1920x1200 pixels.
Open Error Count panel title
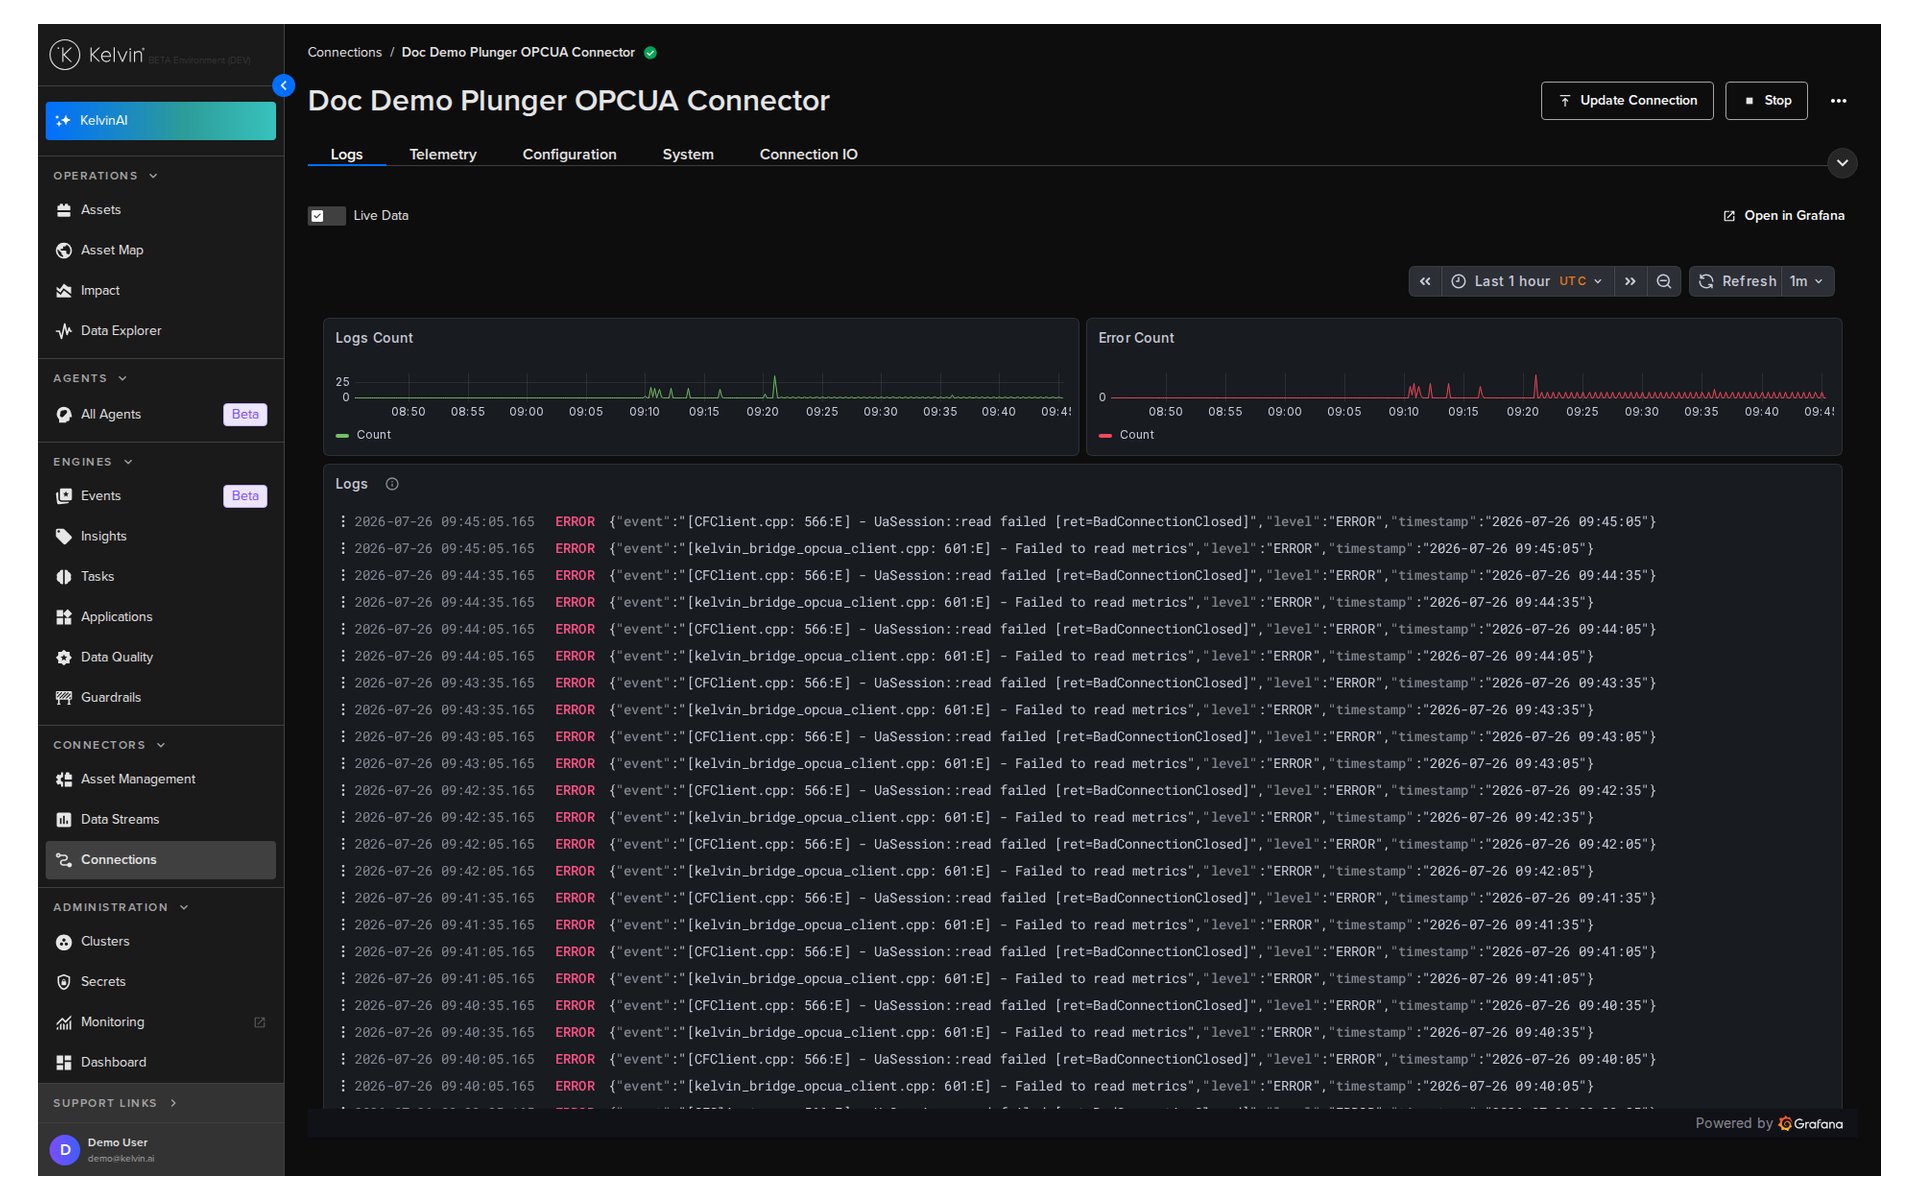click(1136, 338)
